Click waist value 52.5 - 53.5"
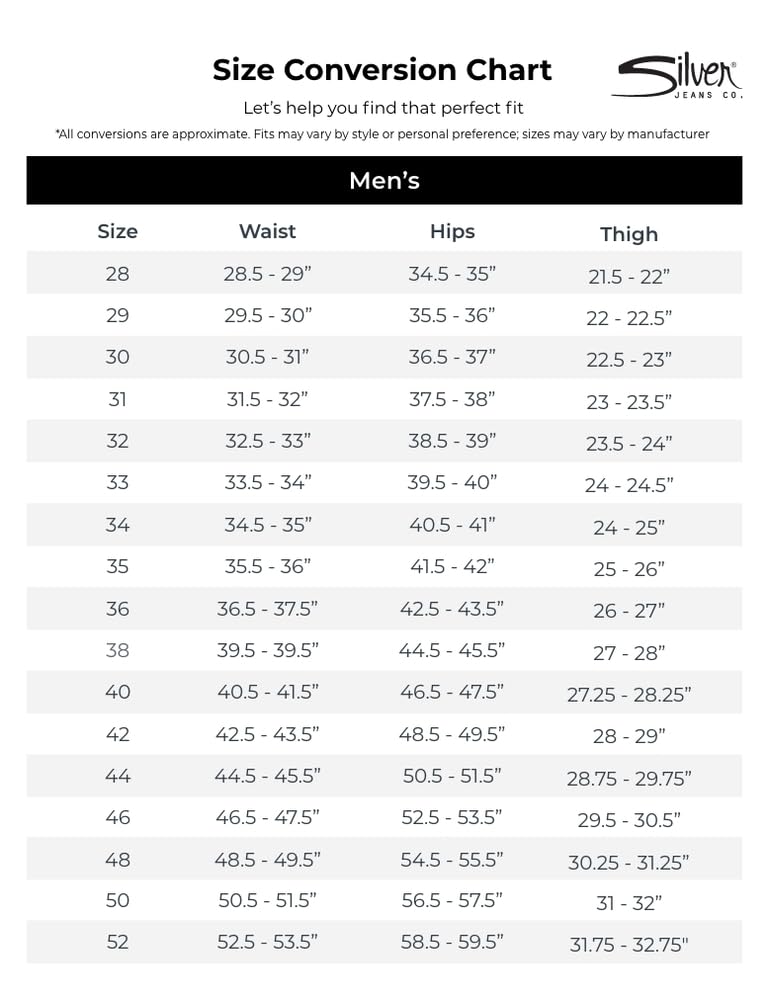Viewport: 769px width, 1000px height. click(267, 942)
